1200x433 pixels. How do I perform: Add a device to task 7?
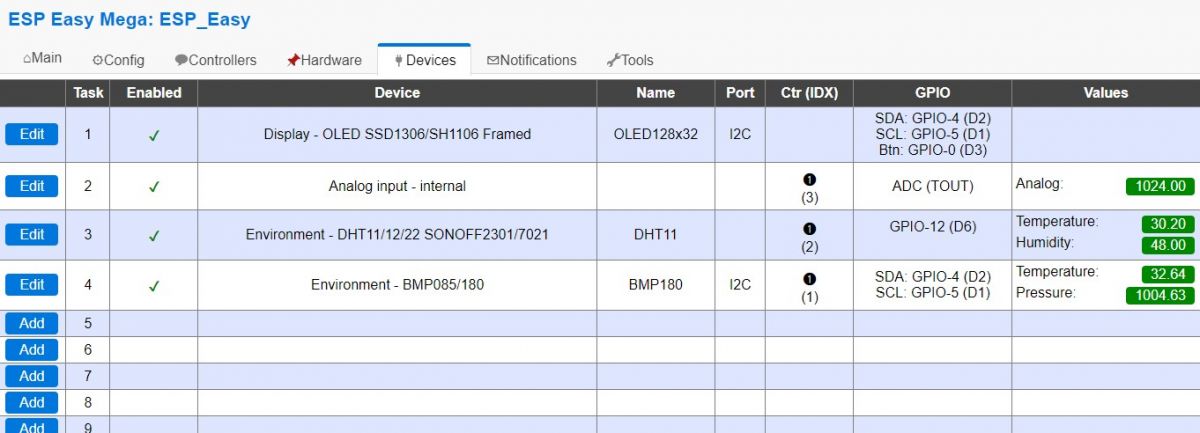pyautogui.click(x=32, y=376)
